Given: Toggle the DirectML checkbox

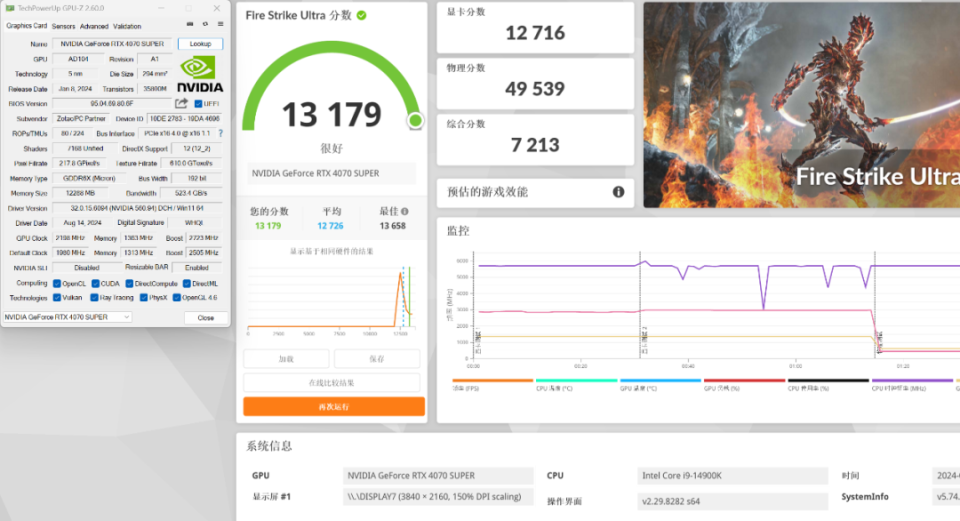Looking at the screenshot, I should 187,283.
